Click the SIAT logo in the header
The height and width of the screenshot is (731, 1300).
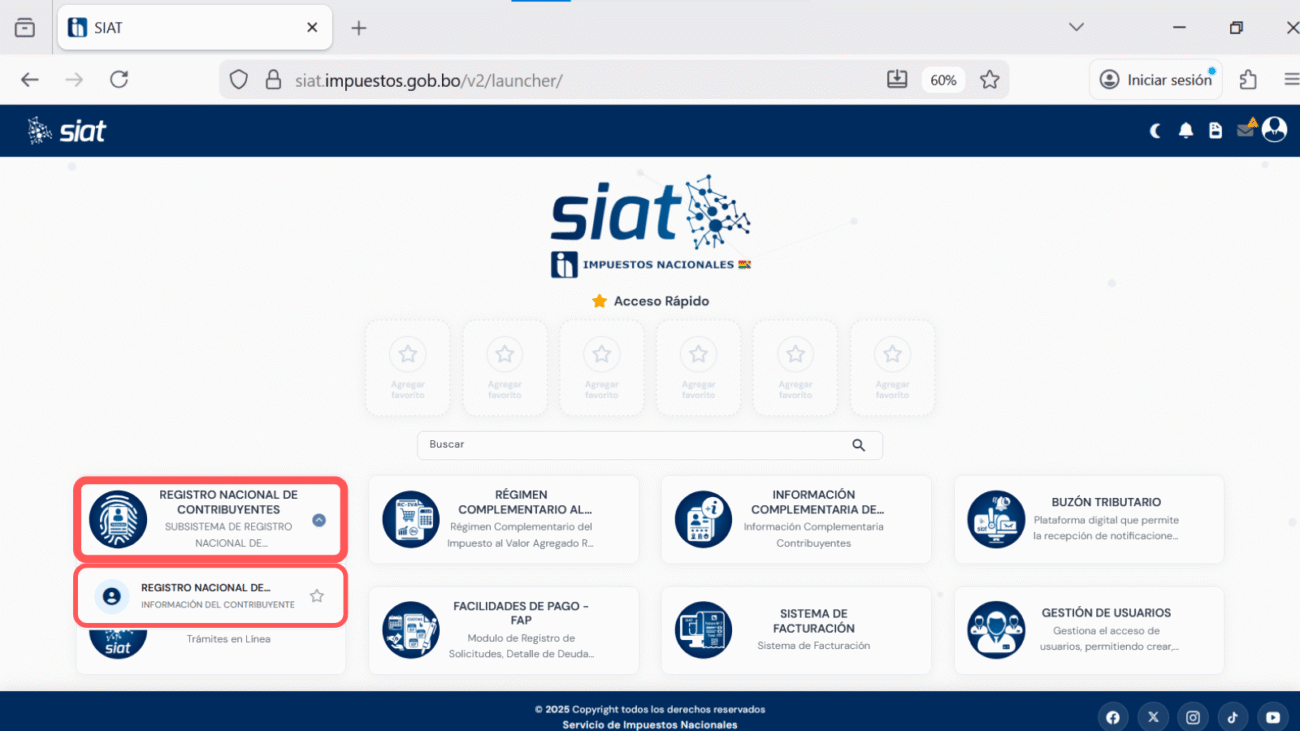pos(67,130)
